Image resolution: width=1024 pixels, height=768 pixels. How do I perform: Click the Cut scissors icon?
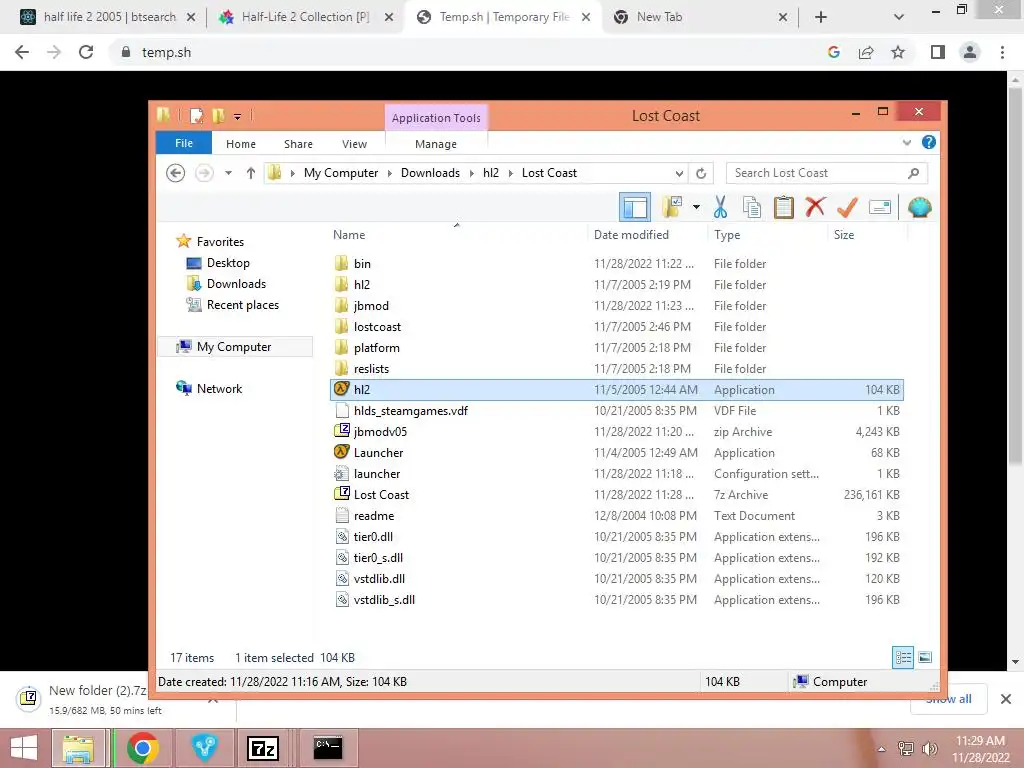point(720,208)
